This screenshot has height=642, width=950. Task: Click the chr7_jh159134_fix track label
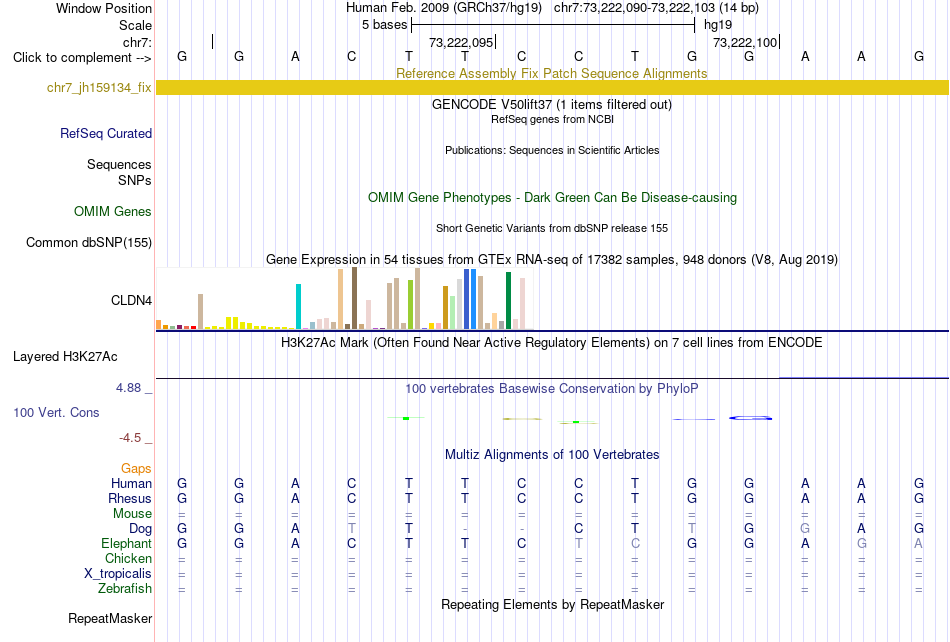pos(99,88)
